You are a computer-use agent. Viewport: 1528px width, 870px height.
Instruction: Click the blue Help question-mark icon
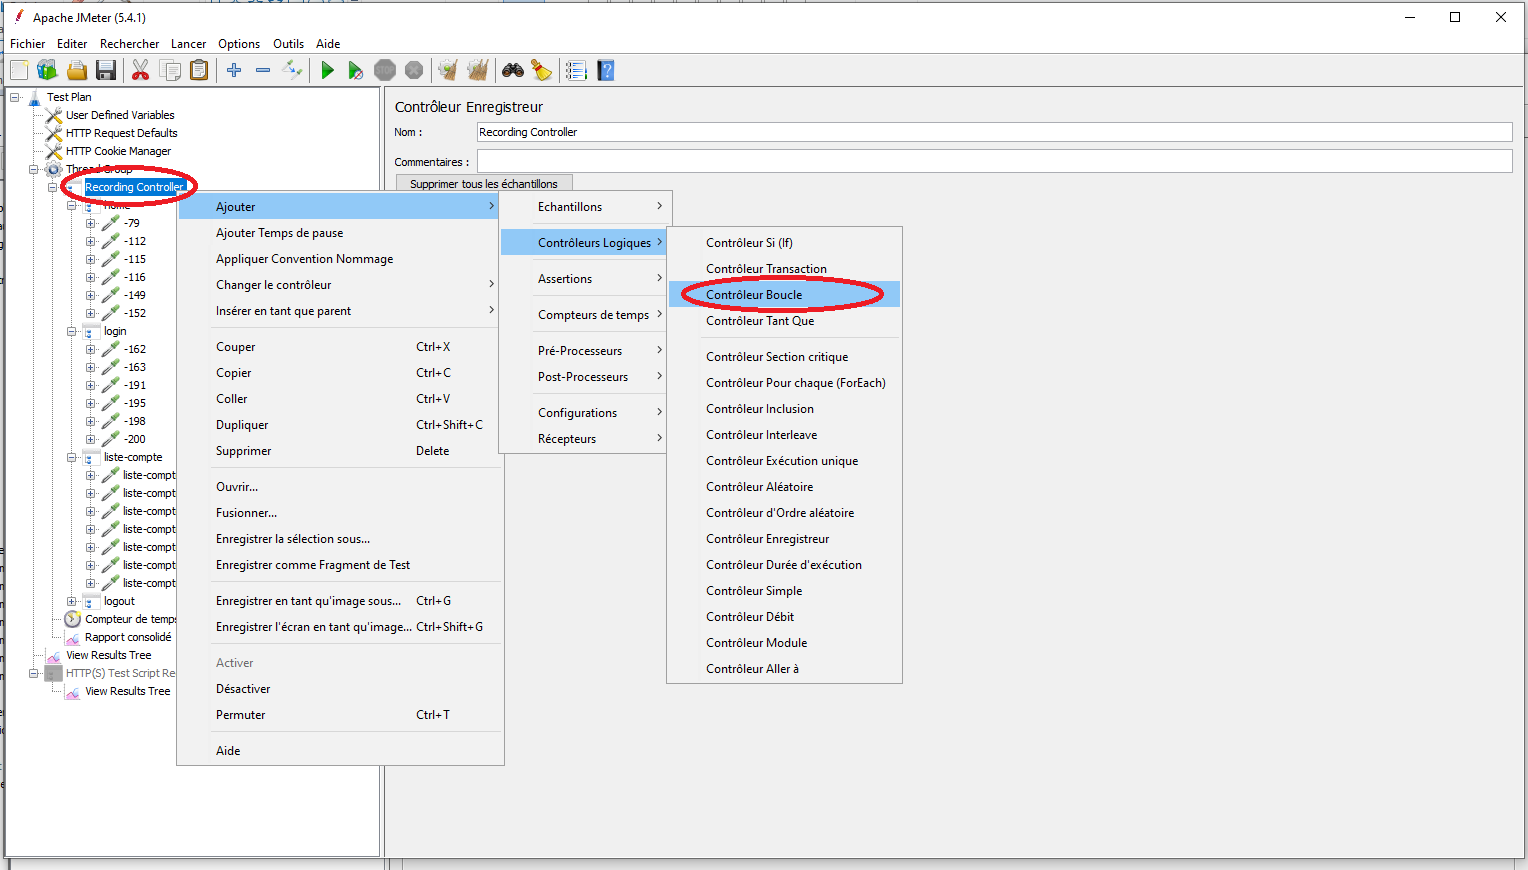click(605, 70)
